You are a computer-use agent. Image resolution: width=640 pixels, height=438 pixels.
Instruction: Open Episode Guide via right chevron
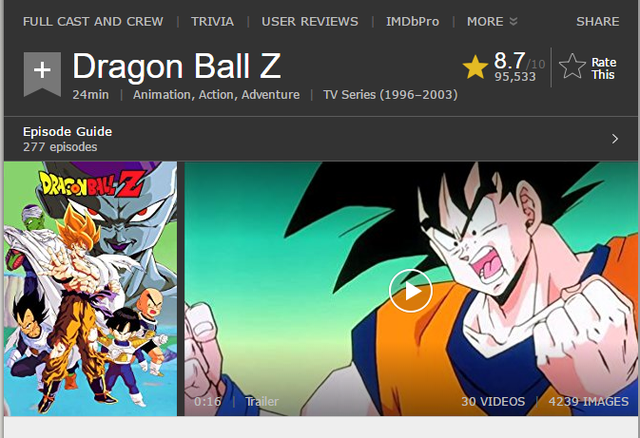[x=615, y=139]
